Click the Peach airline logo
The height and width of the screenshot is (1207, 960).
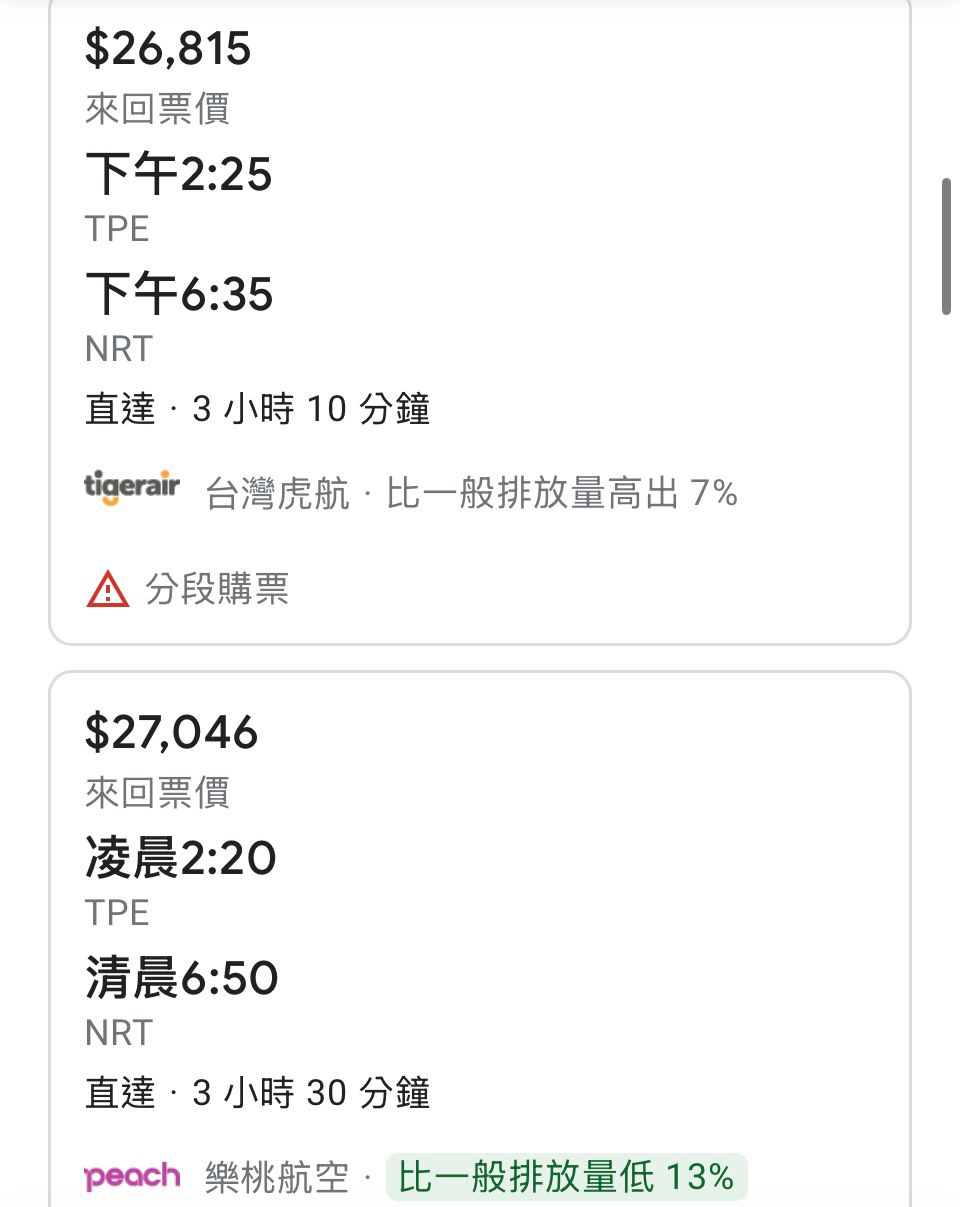pyautogui.click(x=132, y=1177)
